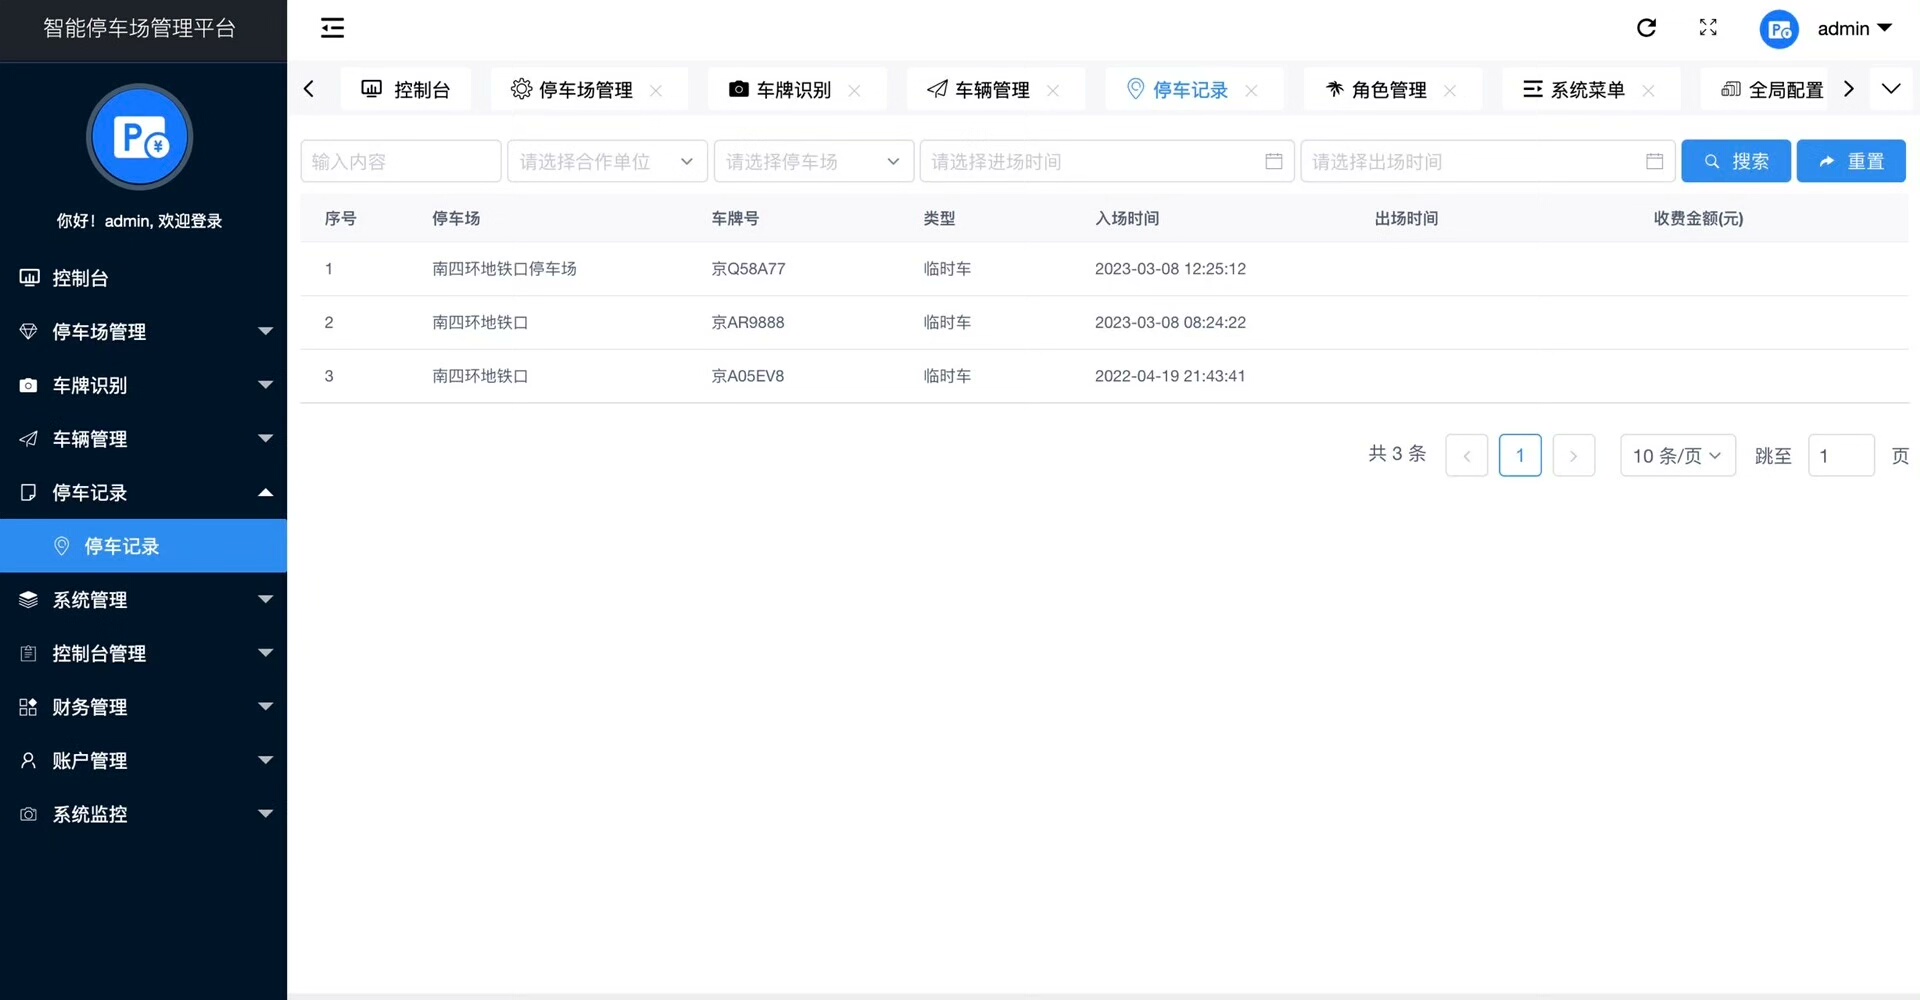
Task: Click the refresh page icon
Action: pos(1646,28)
